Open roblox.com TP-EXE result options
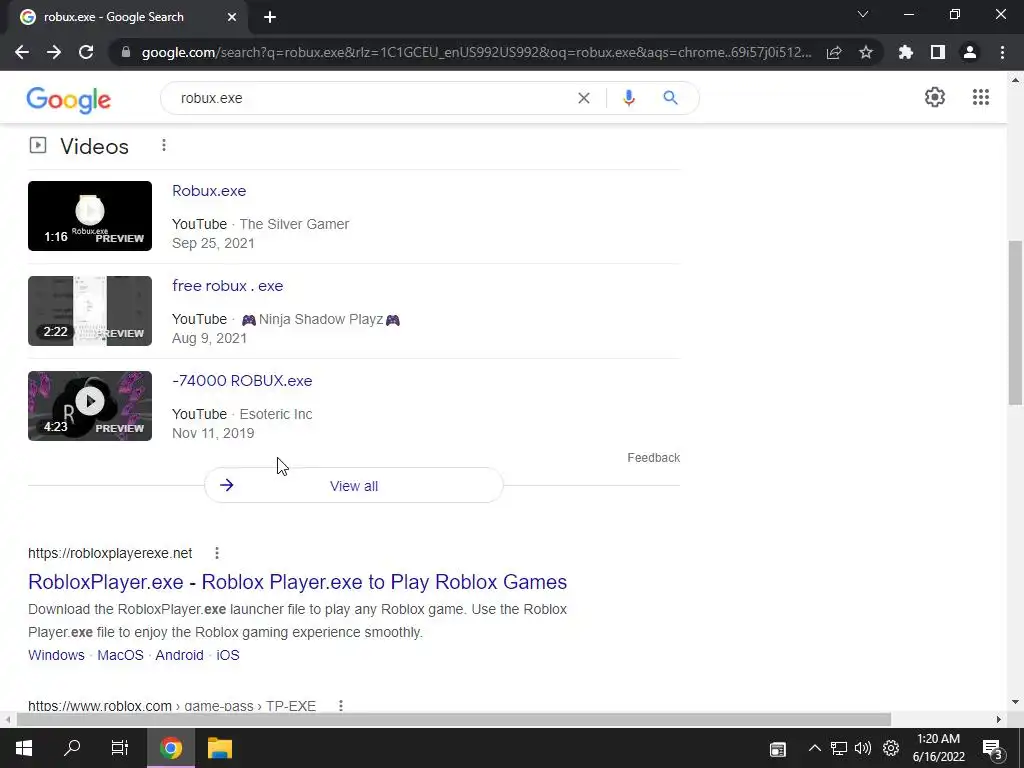 click(x=340, y=705)
